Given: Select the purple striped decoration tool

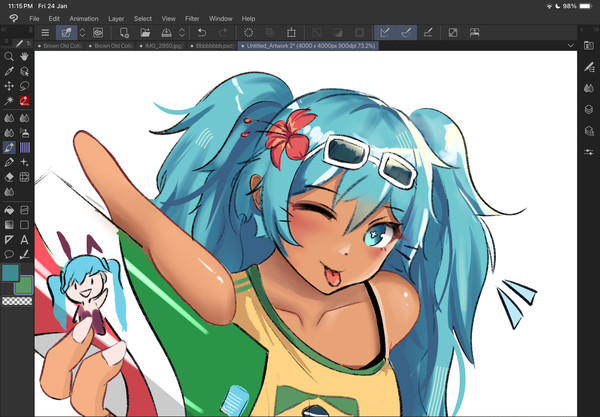Looking at the screenshot, I should (x=24, y=147).
